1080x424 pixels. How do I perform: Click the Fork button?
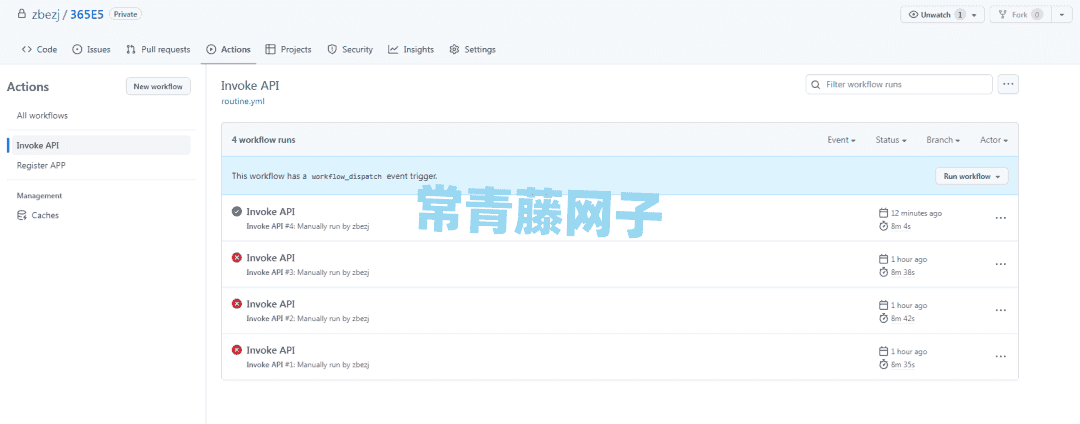1020,14
